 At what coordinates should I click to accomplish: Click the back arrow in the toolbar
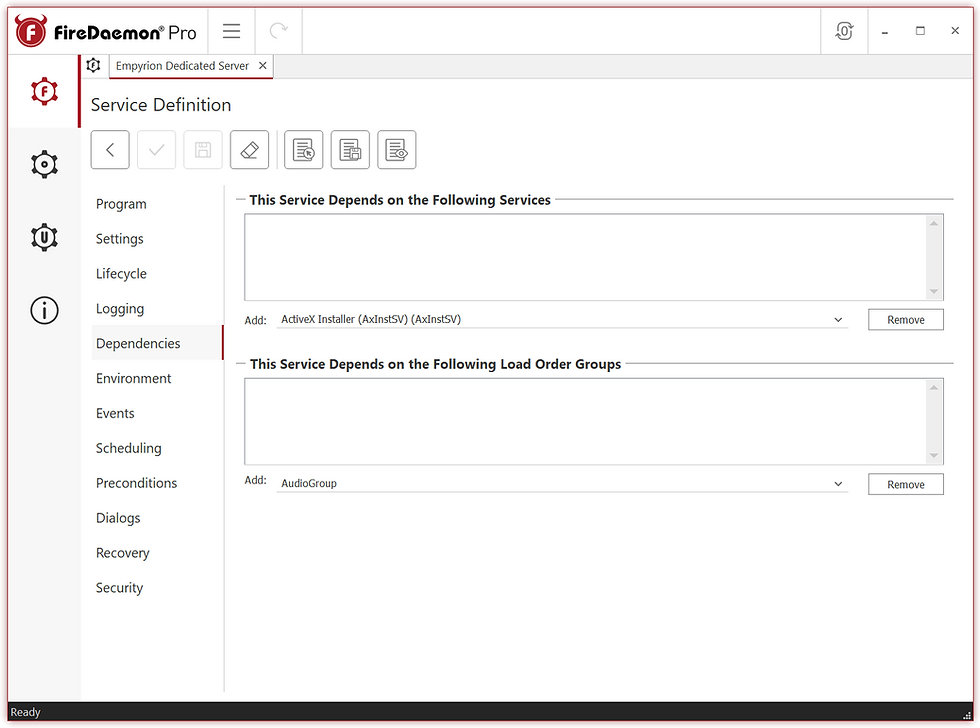point(110,149)
